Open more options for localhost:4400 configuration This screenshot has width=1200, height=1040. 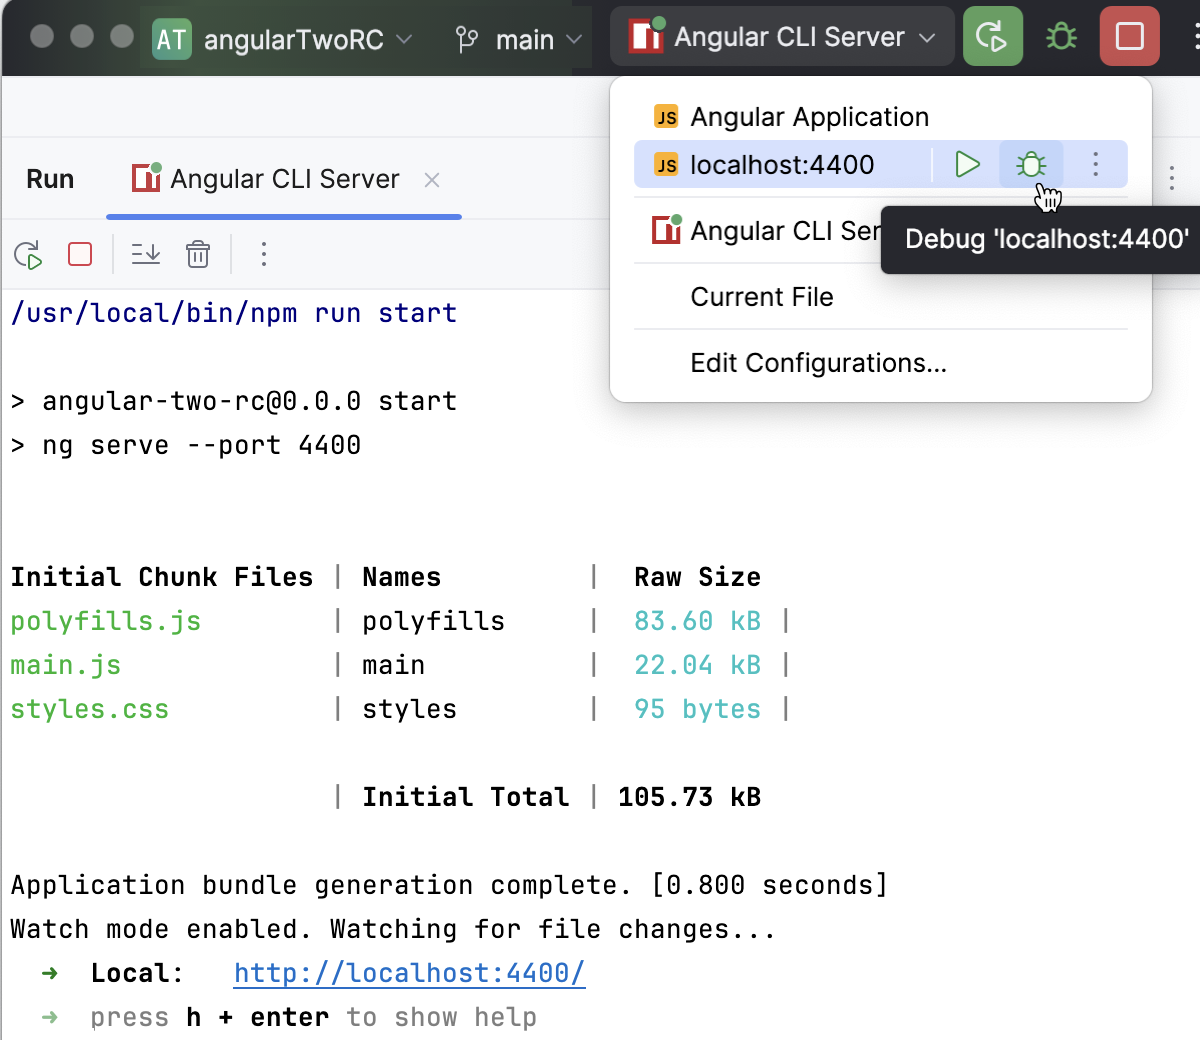pos(1096,164)
